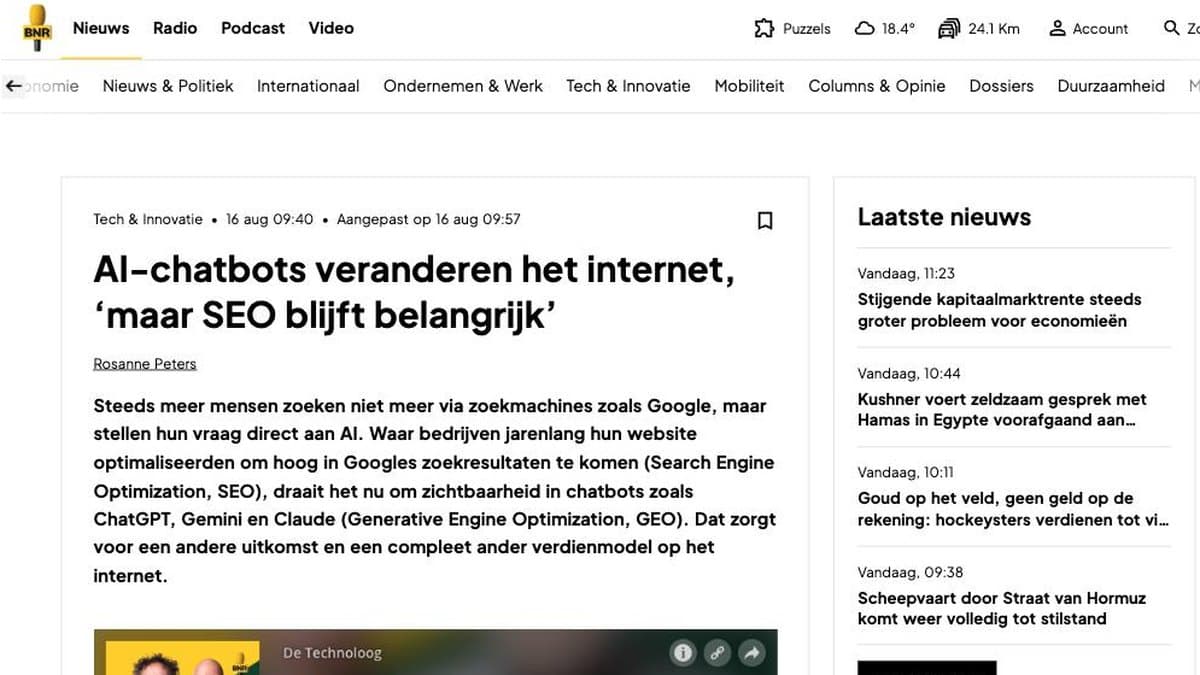Image resolution: width=1200 pixels, height=675 pixels.
Task: Open Columns & Opinie category
Action: point(877,86)
